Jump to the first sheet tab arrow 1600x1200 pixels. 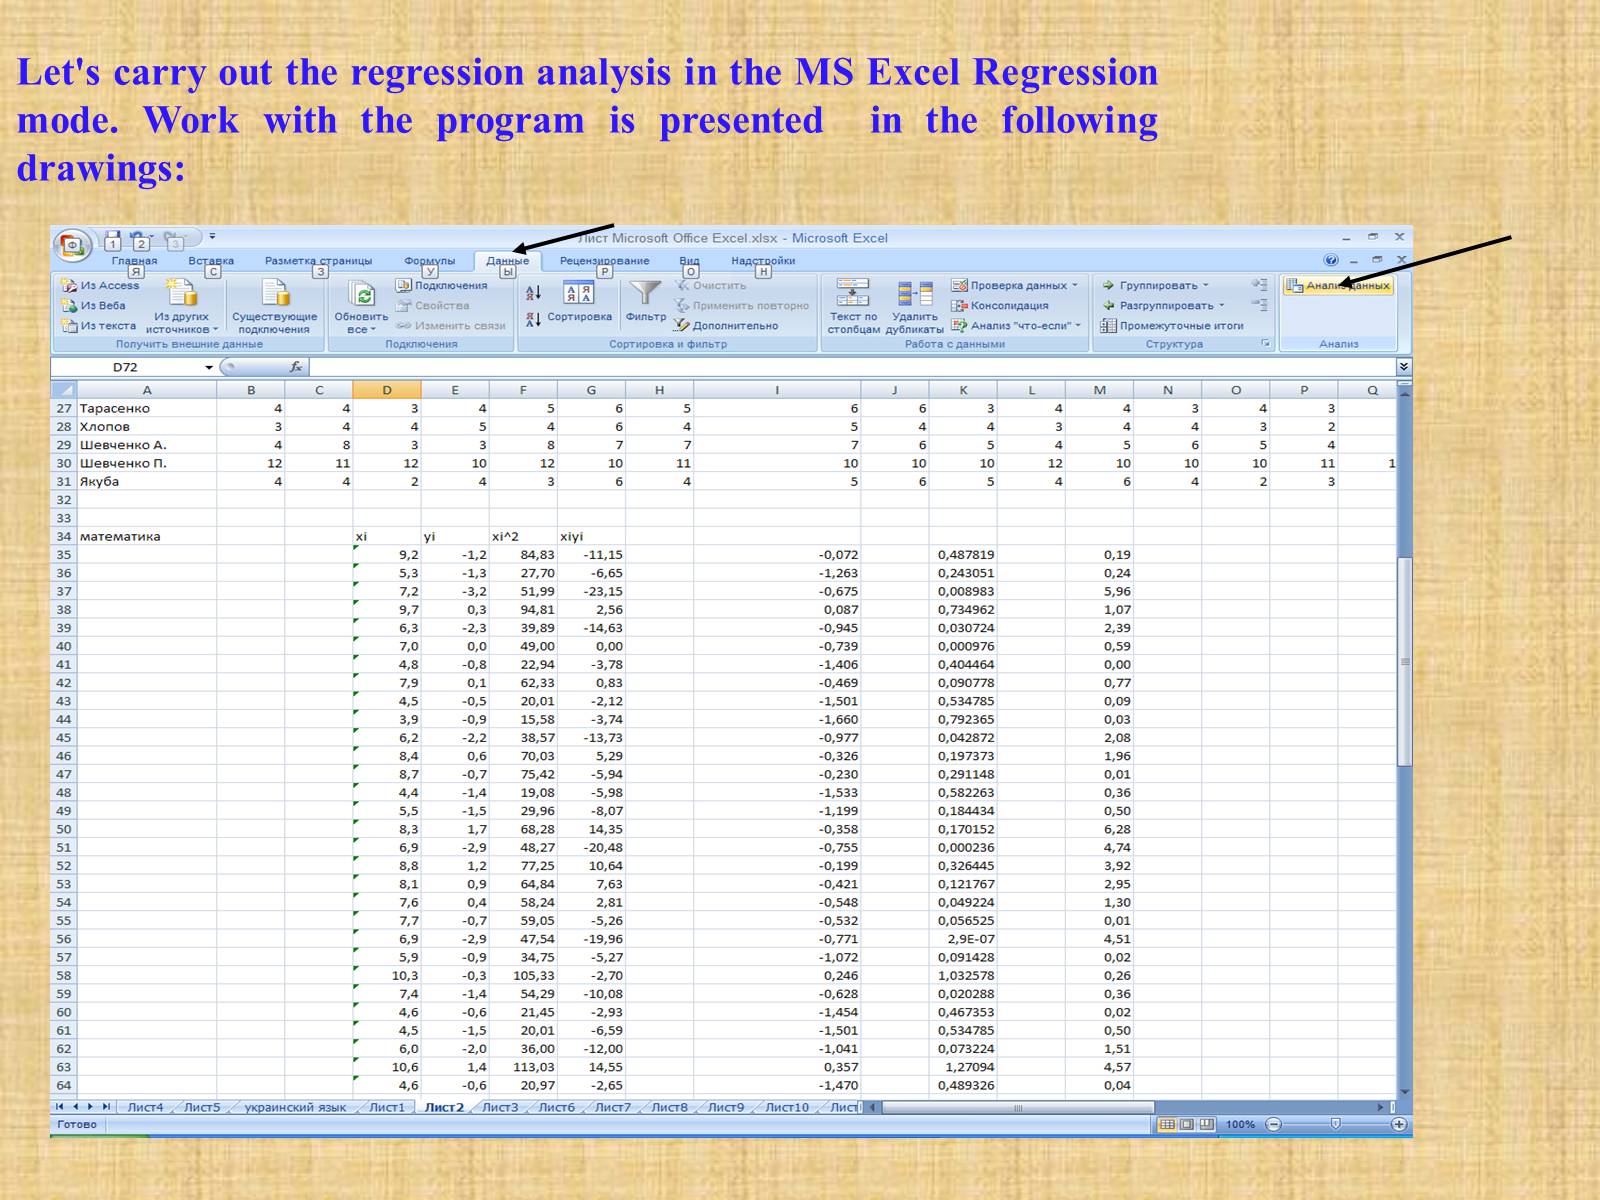(59, 1107)
